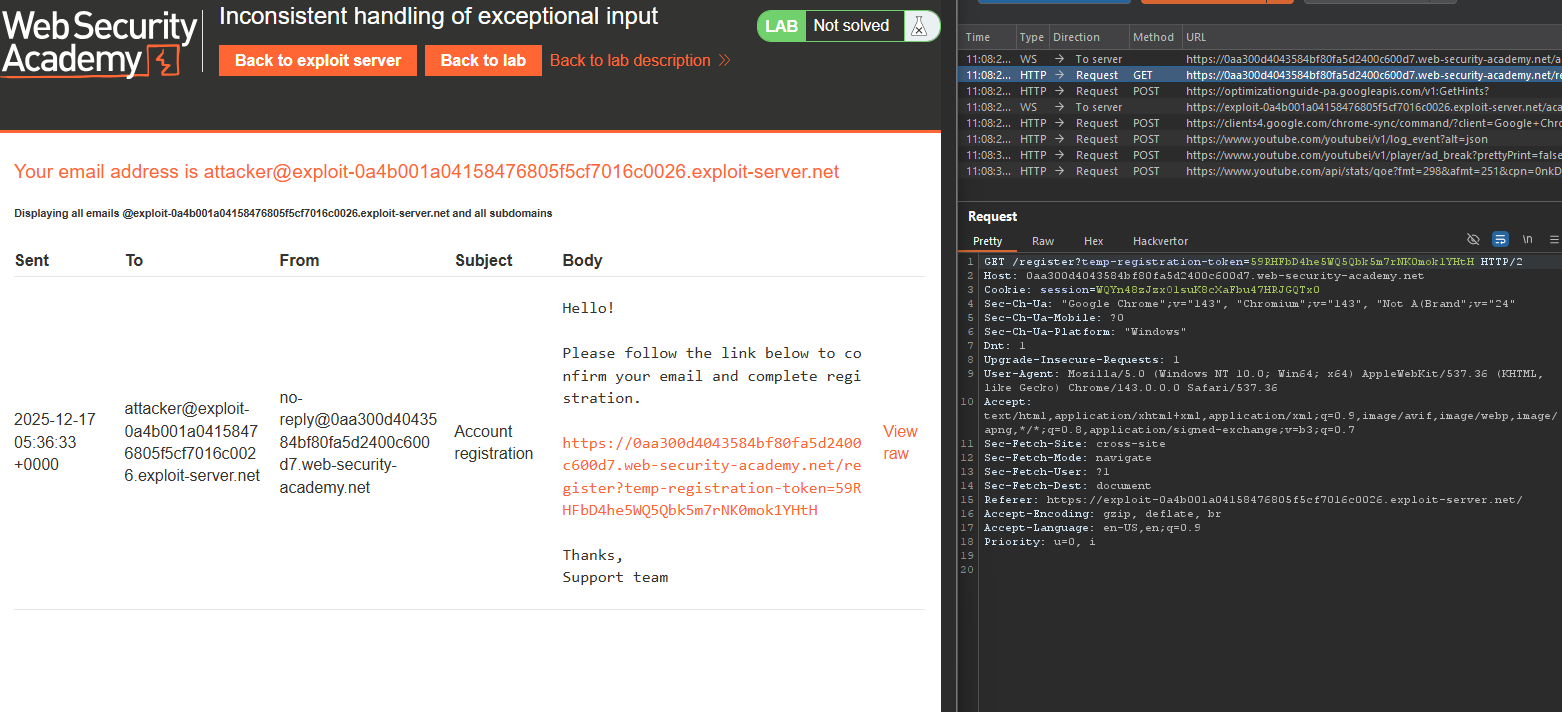Select the highlighted GET /register request row
Viewport: 1562px width, 712px height.
click(1260, 75)
